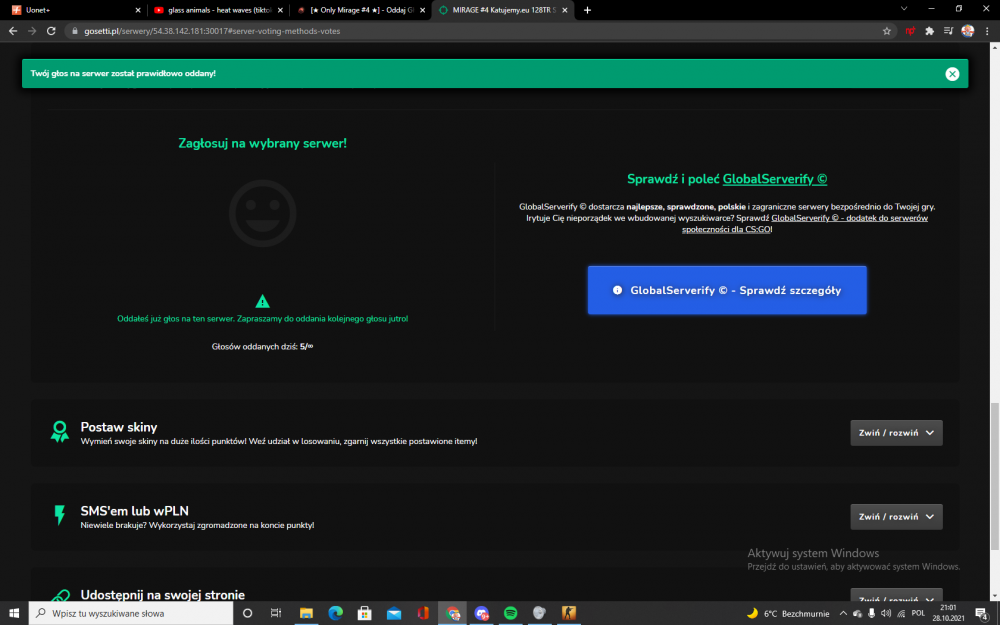Open the Chrome profile avatar
Screen dimensions: 1000x625
point(967,31)
